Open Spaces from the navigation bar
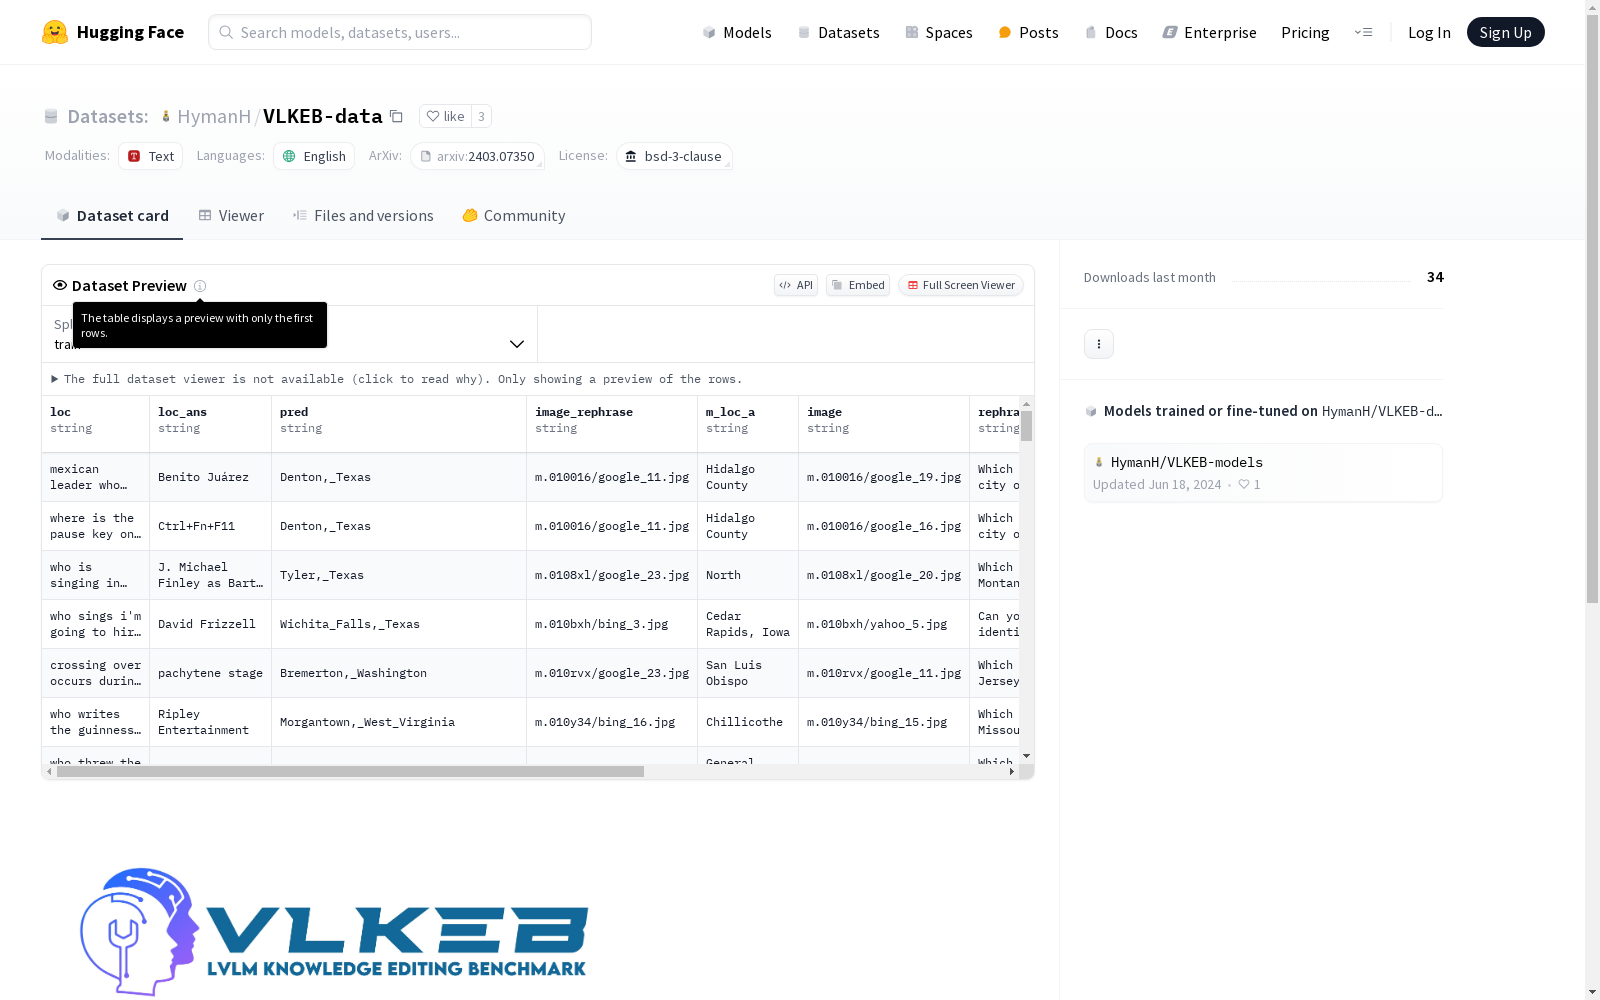This screenshot has height=1000, width=1600. tap(939, 32)
